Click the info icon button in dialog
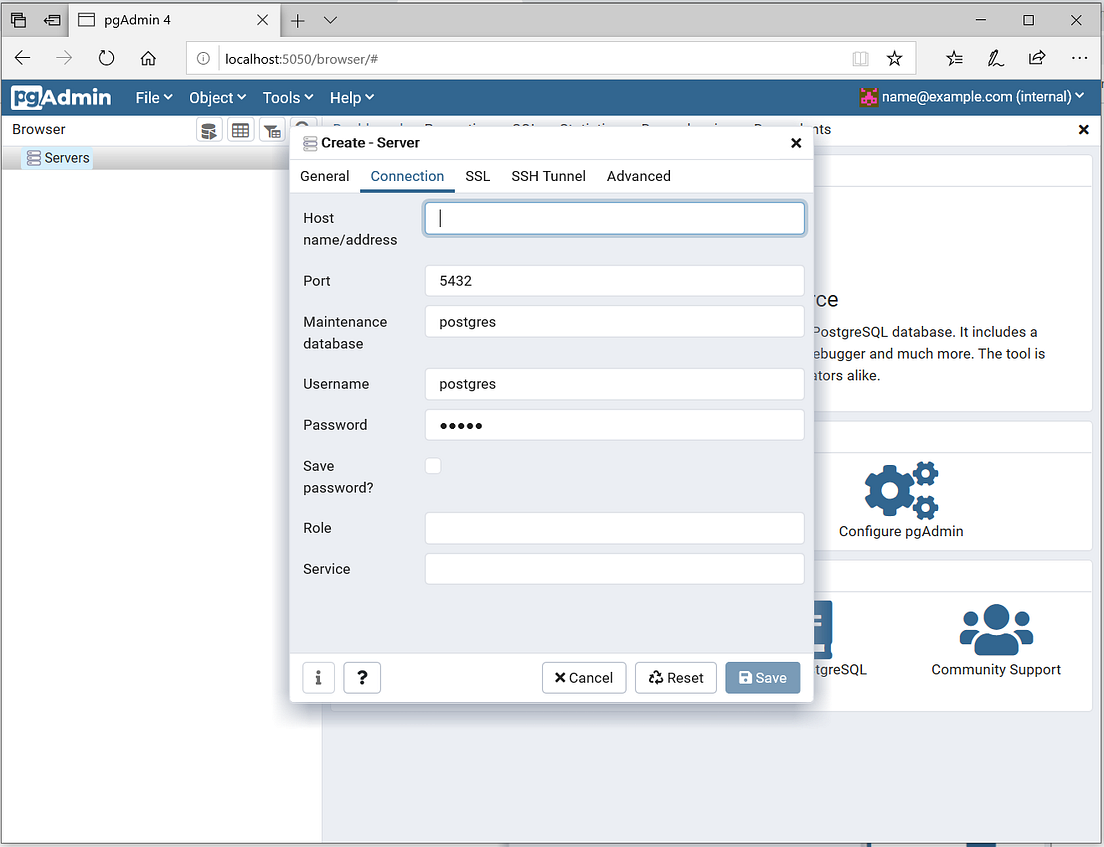This screenshot has height=847, width=1104. tap(318, 677)
